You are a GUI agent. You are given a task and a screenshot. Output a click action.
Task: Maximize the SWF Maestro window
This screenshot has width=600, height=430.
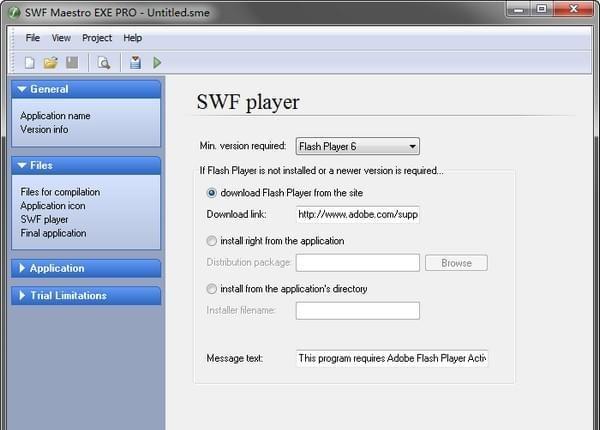pos(541,9)
